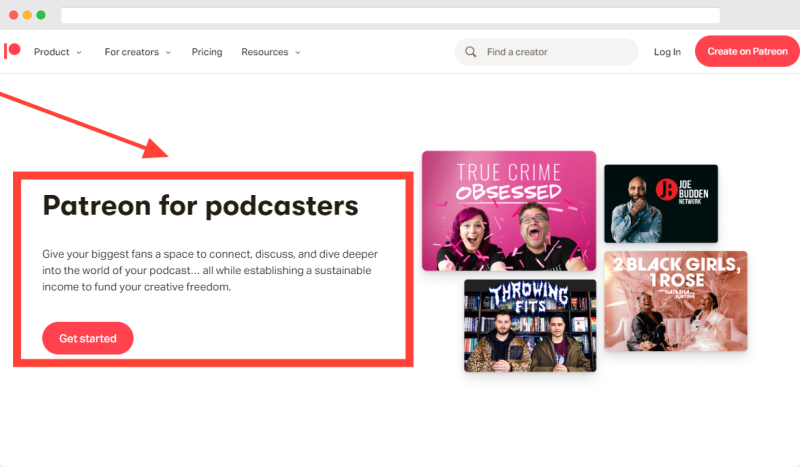Click the Create on Patreon button
Image resolution: width=800 pixels, height=467 pixels.
(x=747, y=51)
